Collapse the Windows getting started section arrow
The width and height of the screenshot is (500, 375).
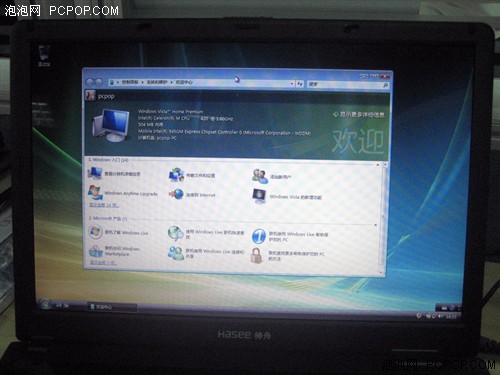(x=378, y=165)
